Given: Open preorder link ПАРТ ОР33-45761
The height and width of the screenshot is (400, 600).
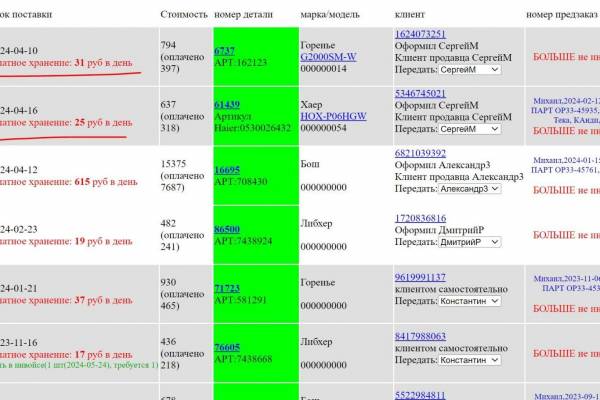Looking at the screenshot, I should pyautogui.click(x=566, y=170).
